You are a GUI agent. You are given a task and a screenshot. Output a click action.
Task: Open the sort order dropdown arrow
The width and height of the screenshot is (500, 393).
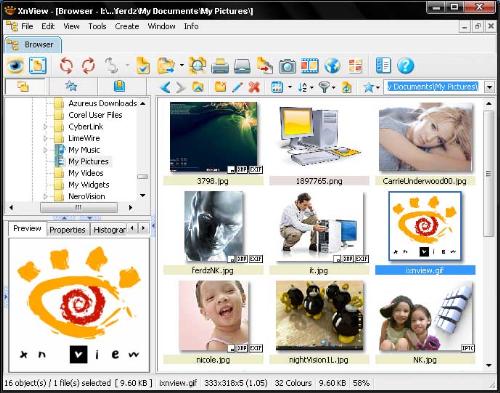click(x=312, y=87)
